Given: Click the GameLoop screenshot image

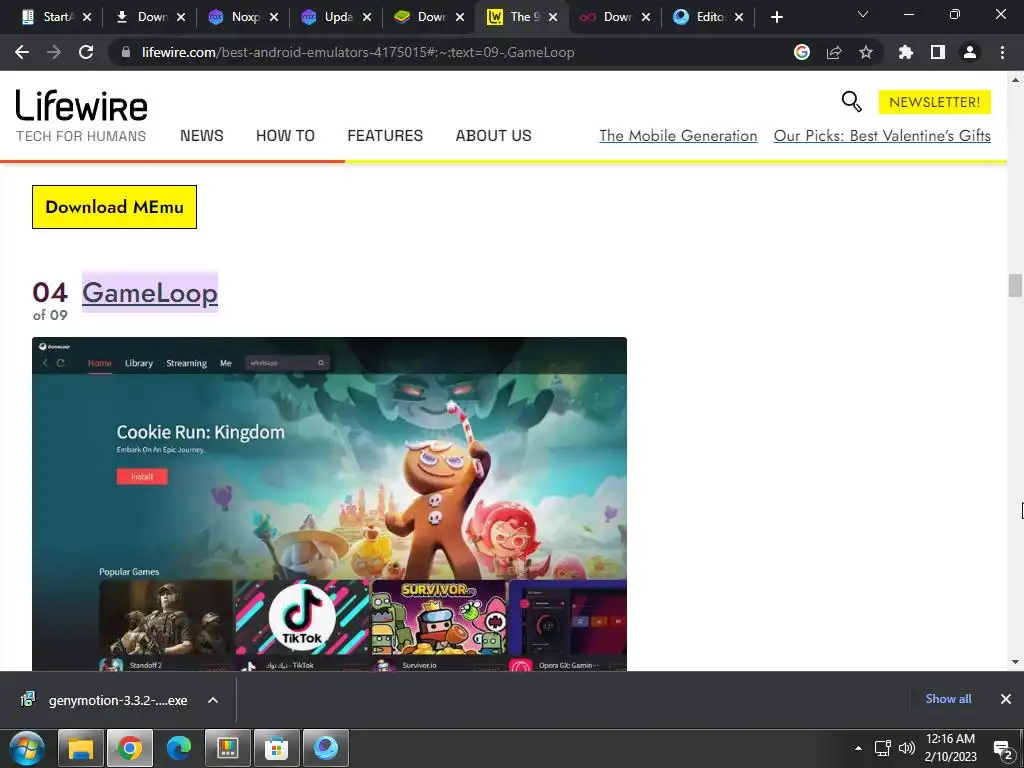Looking at the screenshot, I should click(329, 504).
